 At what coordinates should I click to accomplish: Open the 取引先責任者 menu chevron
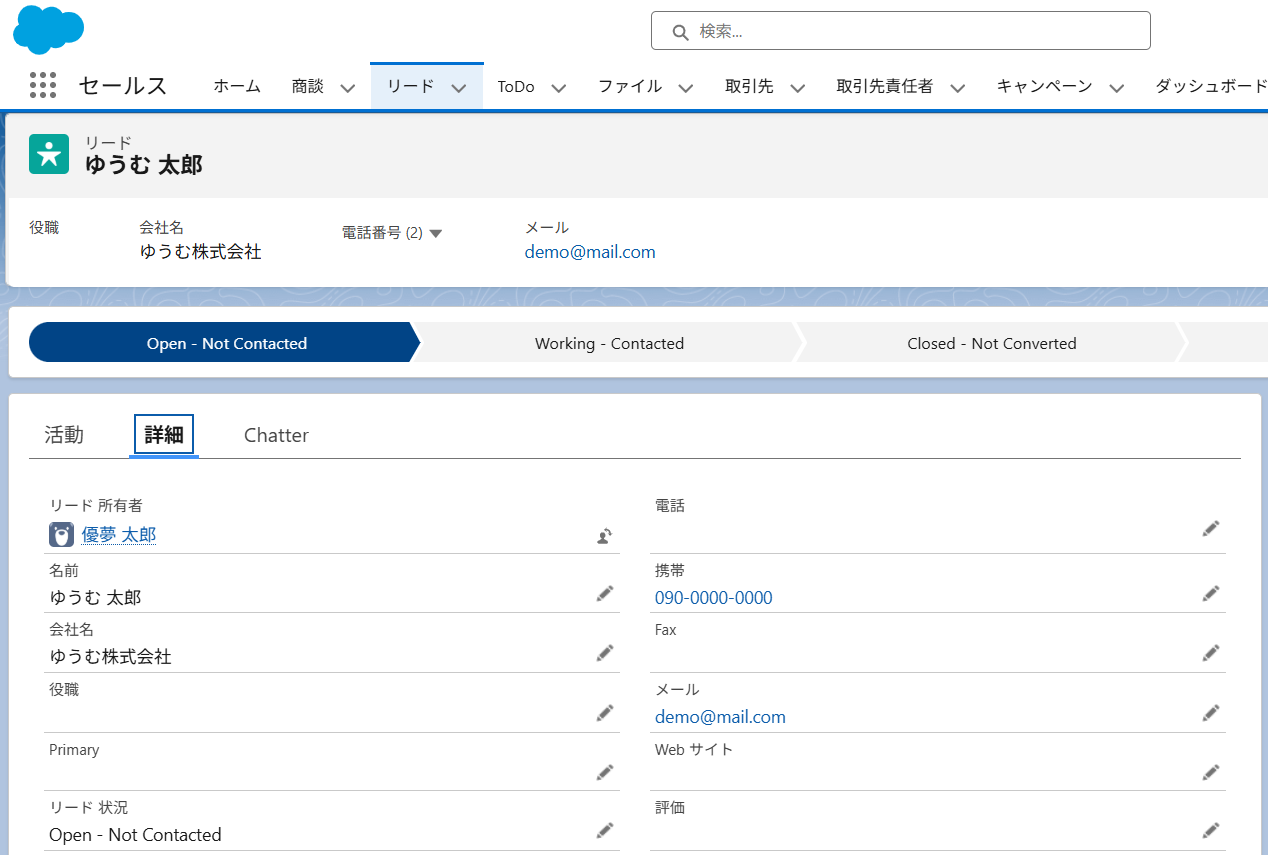pos(957,88)
